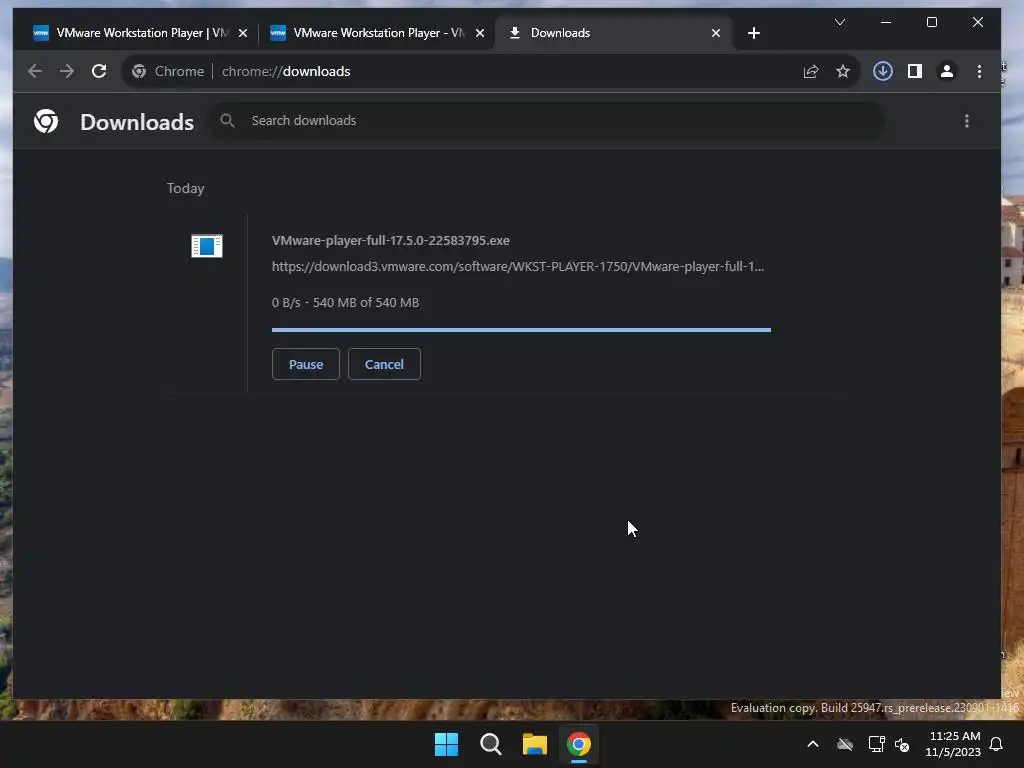Close the first VMware Workstation Player tab
The width and height of the screenshot is (1024, 768).
(x=243, y=33)
